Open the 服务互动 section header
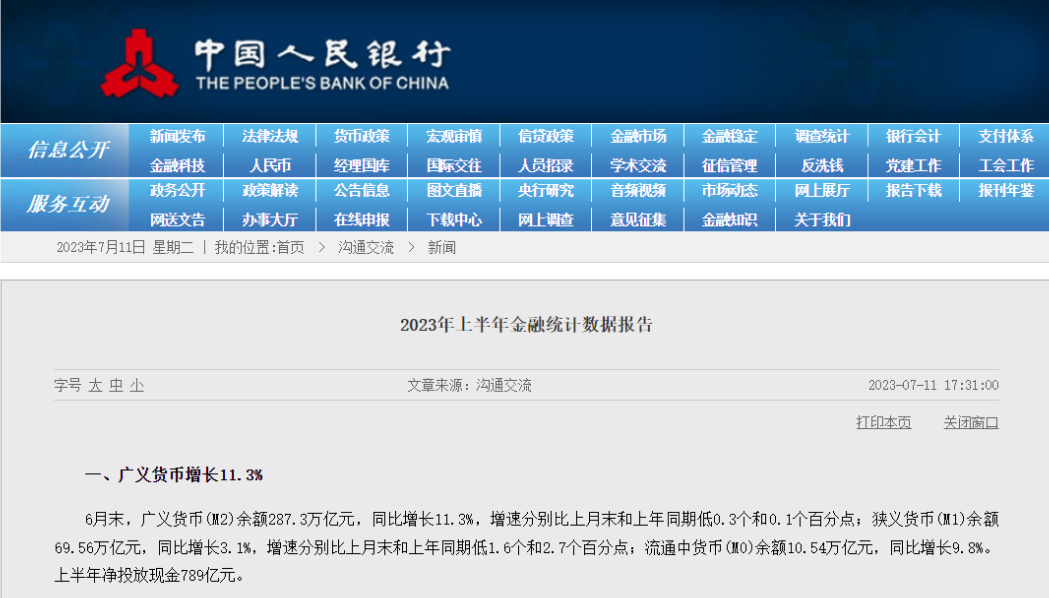This screenshot has height=598, width=1049. point(67,204)
